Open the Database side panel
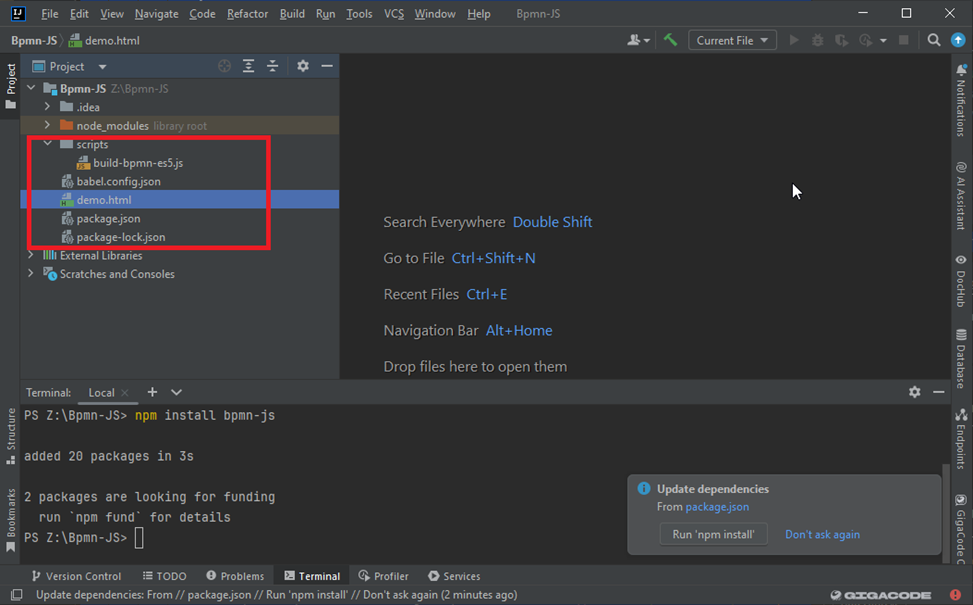973x605 pixels. pyautogui.click(x=961, y=359)
